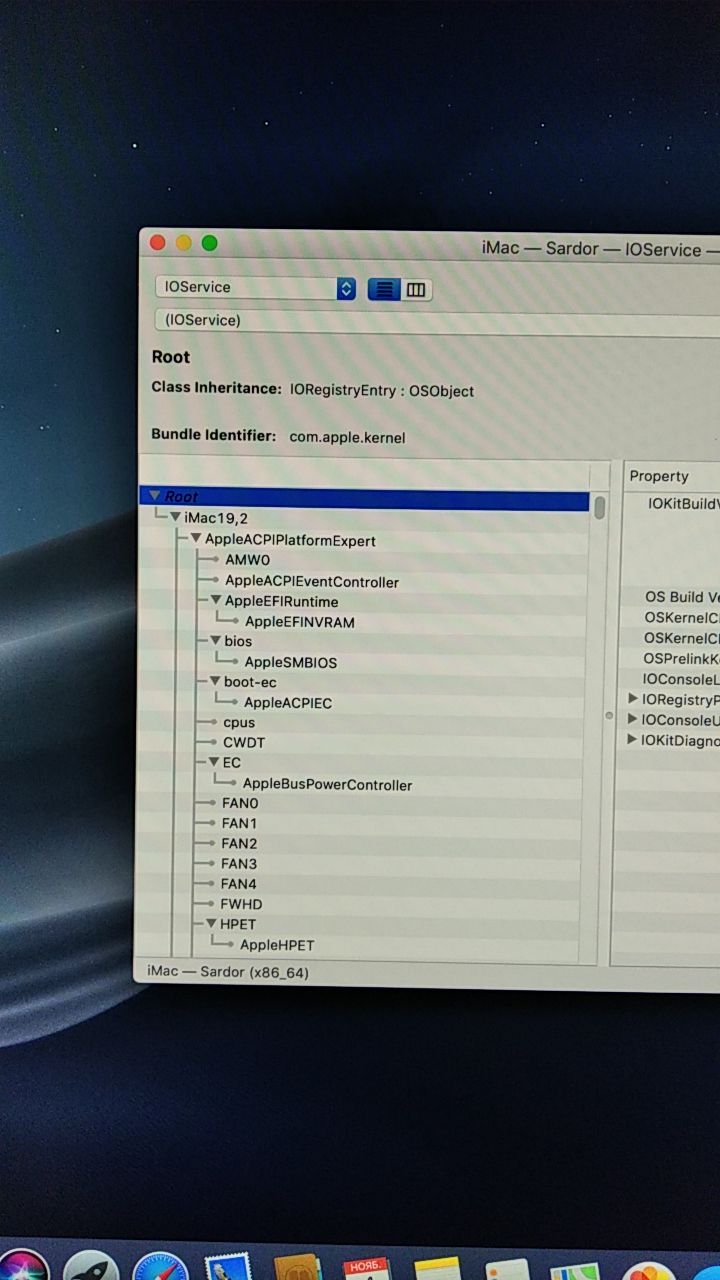The height and width of the screenshot is (1280, 720).
Task: Select AppleBusPowerController entry
Action: click(x=327, y=785)
